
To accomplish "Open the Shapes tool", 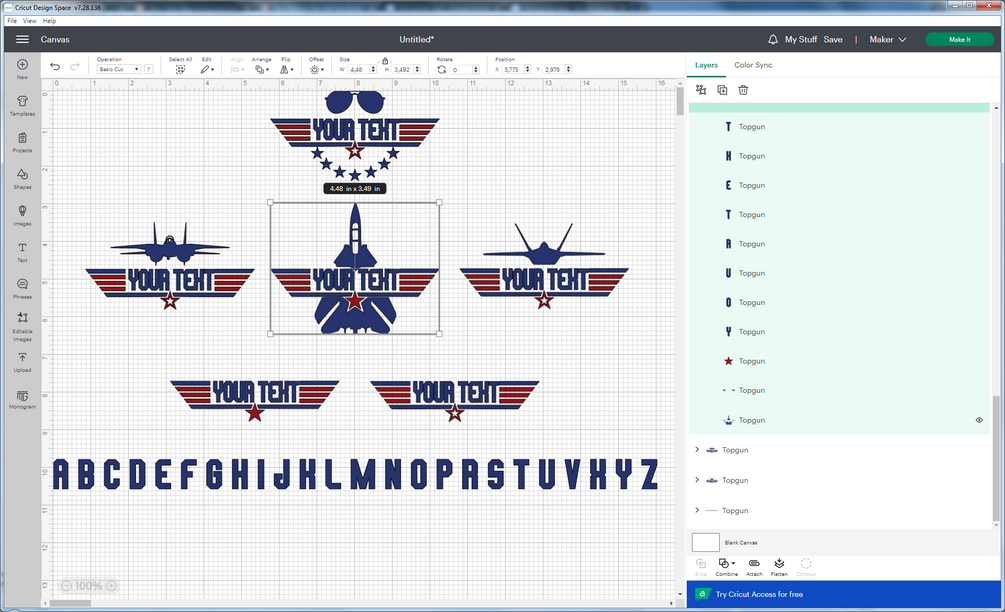I will click(22, 178).
